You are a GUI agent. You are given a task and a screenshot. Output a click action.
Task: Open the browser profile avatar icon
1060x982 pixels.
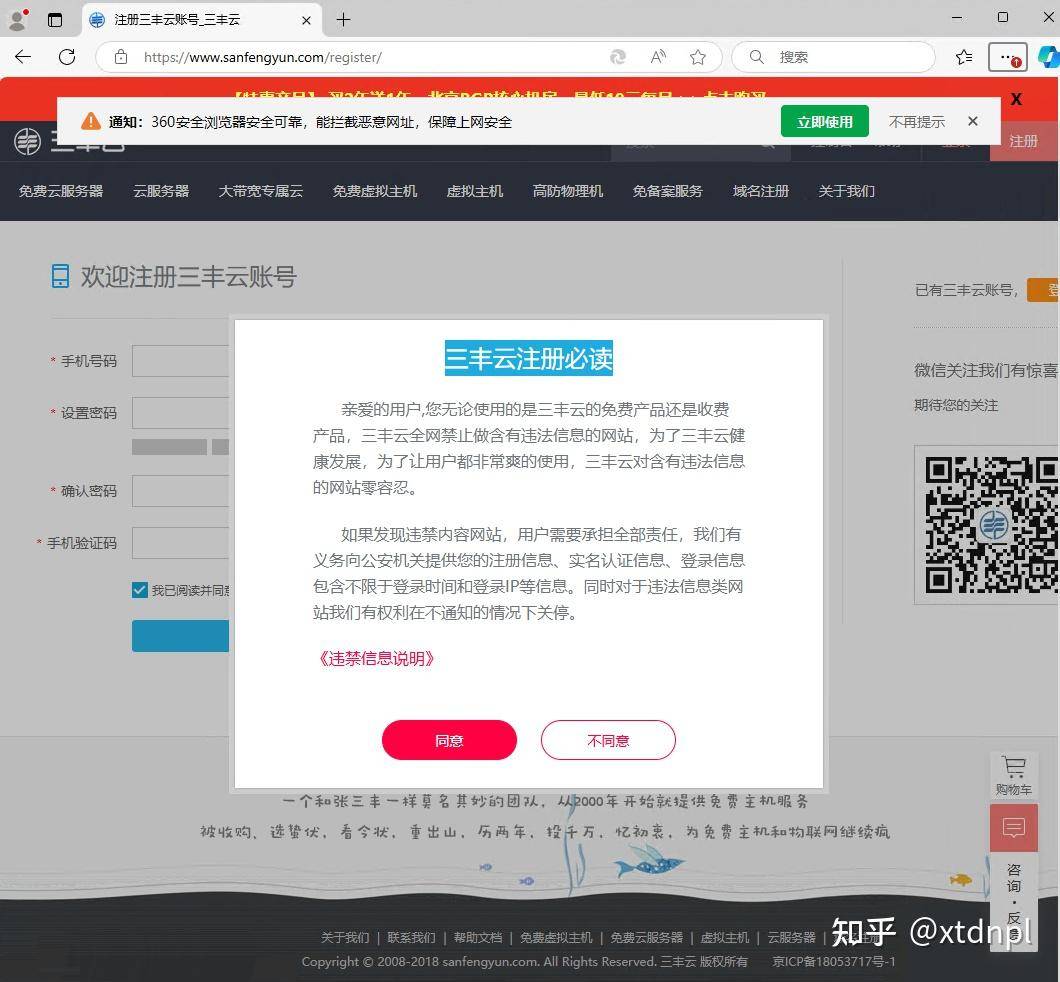coord(18,20)
